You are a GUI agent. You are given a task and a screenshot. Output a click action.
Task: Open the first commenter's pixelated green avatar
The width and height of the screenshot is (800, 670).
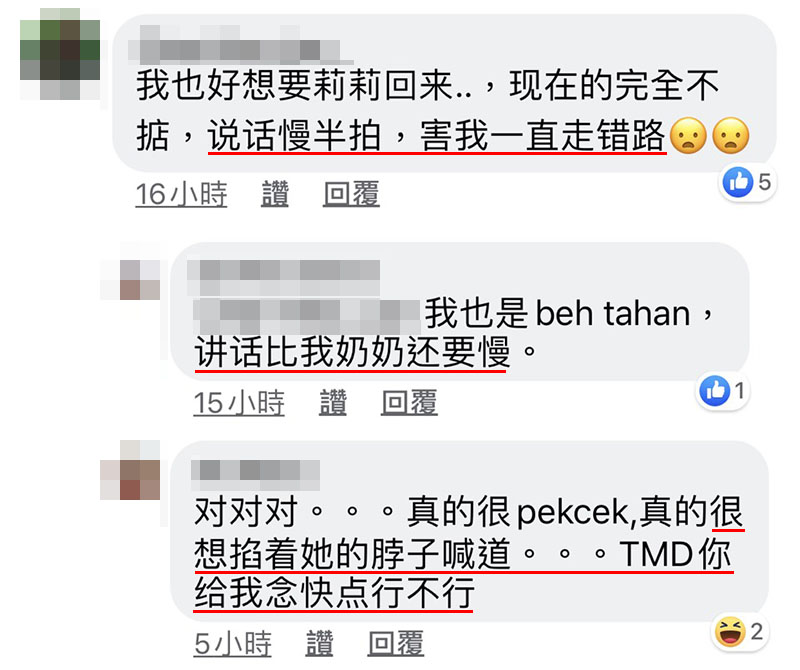60,54
